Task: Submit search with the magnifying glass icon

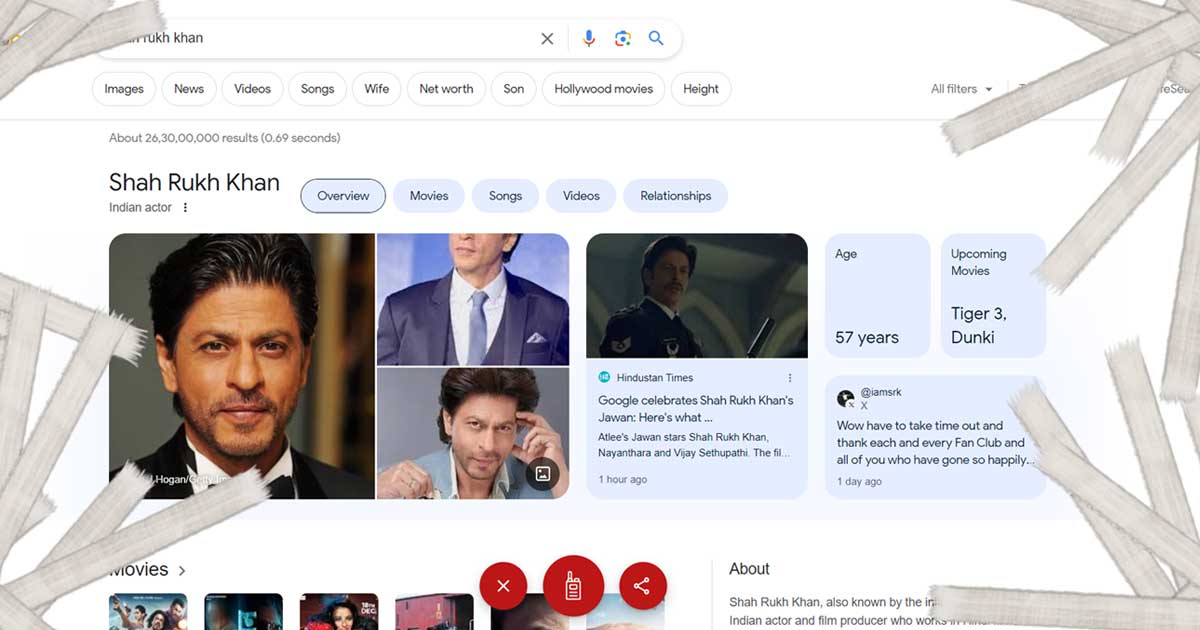Action: pyautogui.click(x=656, y=39)
